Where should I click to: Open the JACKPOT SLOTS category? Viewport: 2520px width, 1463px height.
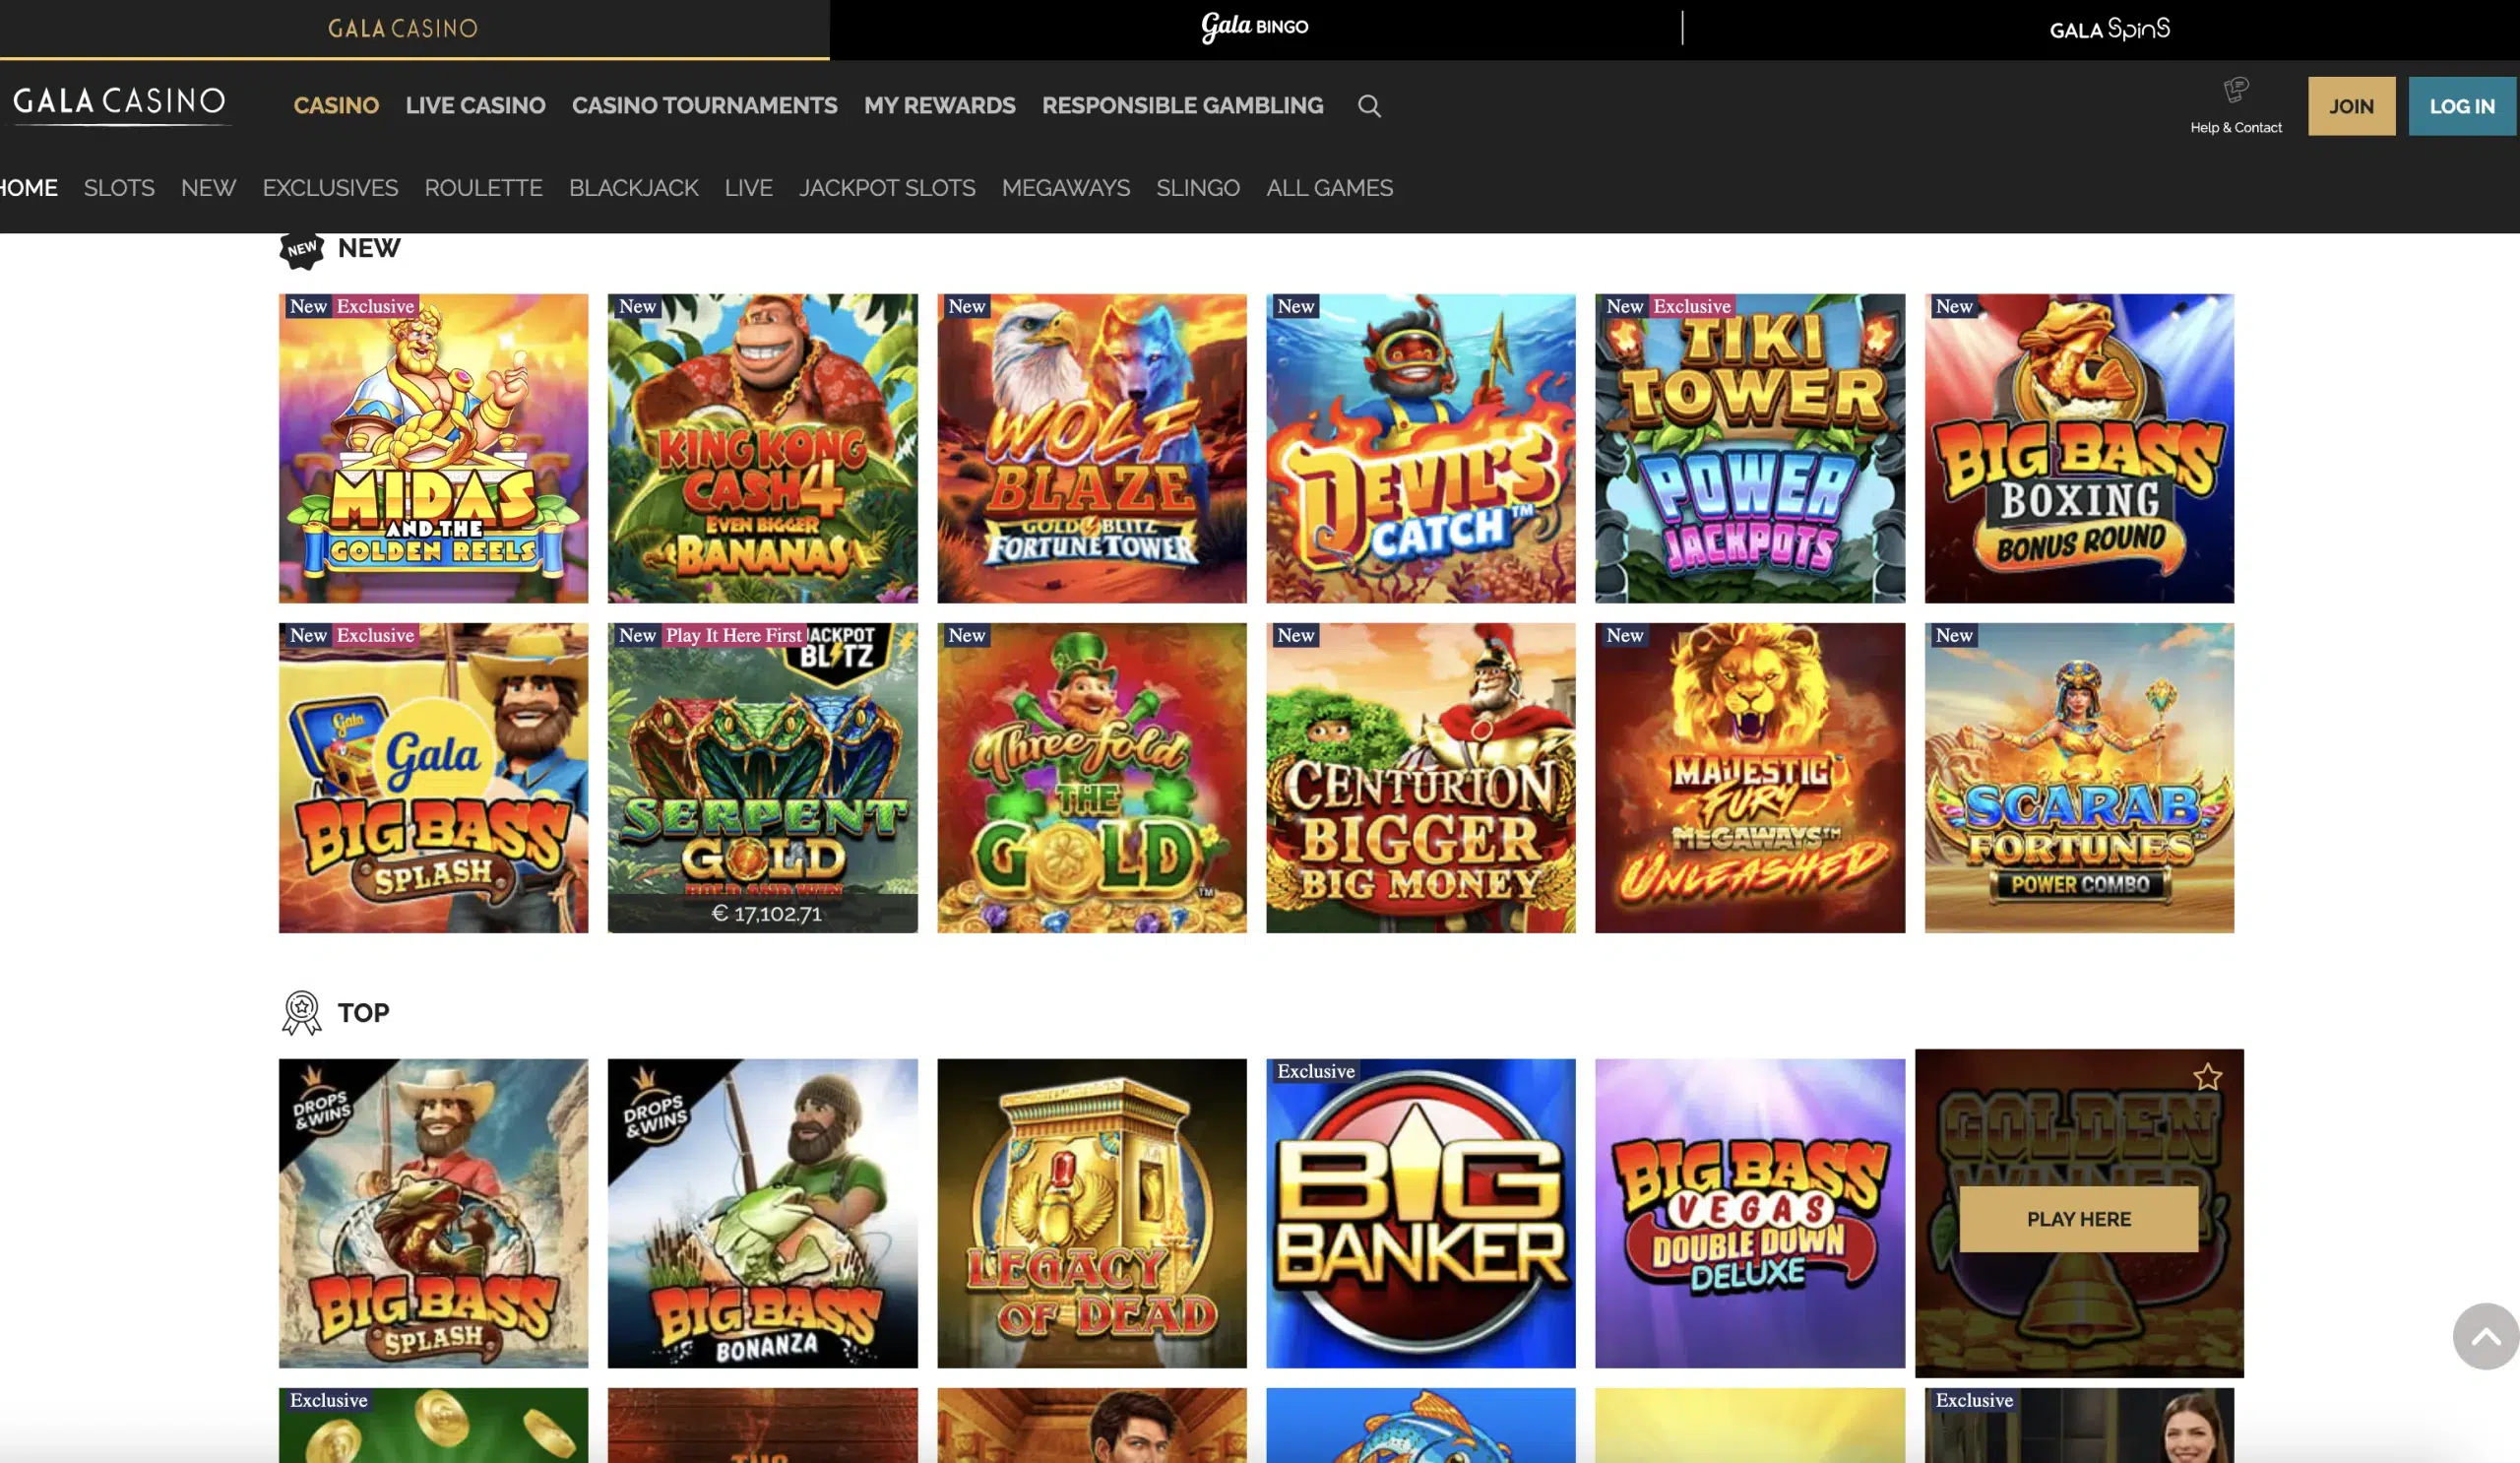point(887,188)
